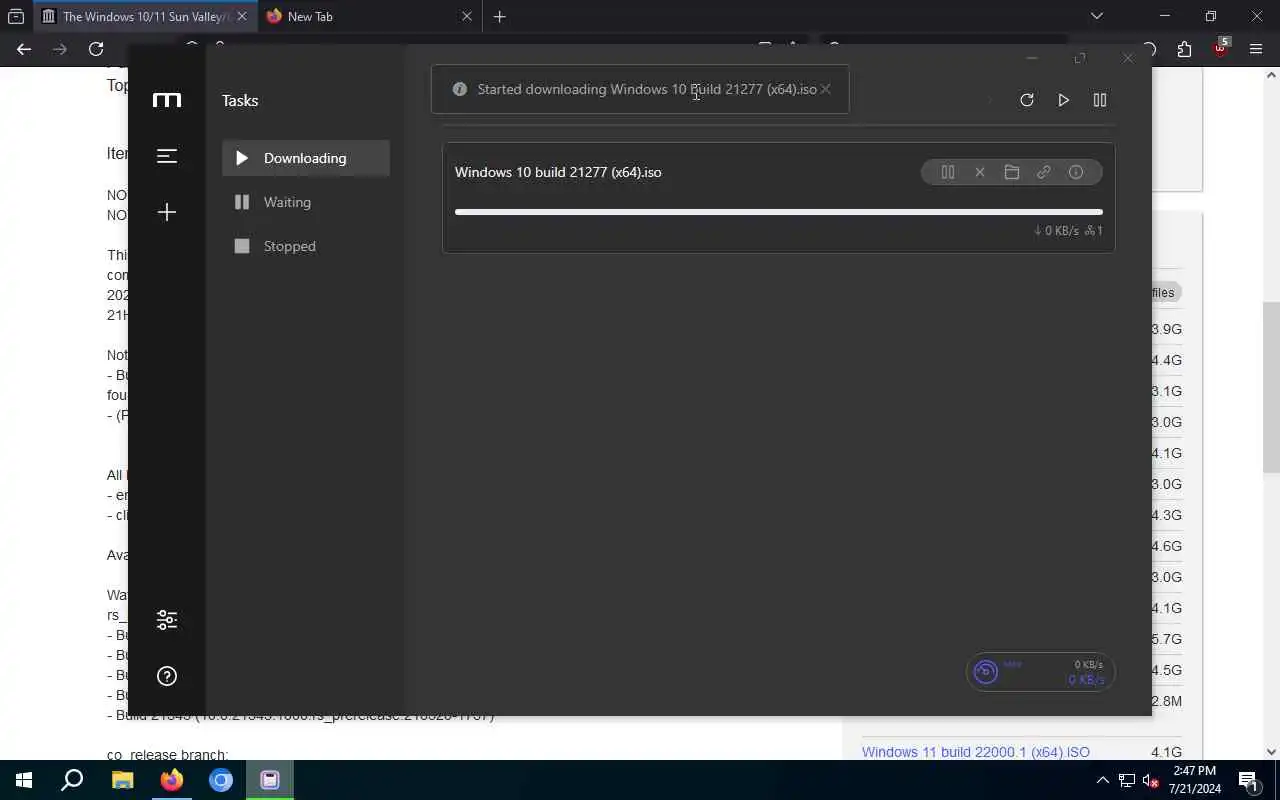Click the taskbar clock showing 2:47 PM
1280x800 pixels.
coord(1193,780)
